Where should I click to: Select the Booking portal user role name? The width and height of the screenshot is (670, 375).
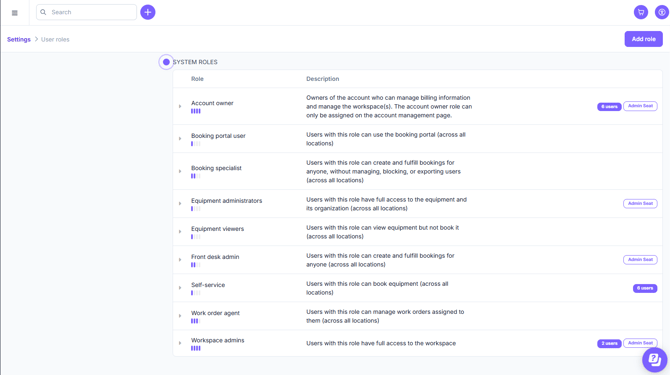(x=218, y=136)
